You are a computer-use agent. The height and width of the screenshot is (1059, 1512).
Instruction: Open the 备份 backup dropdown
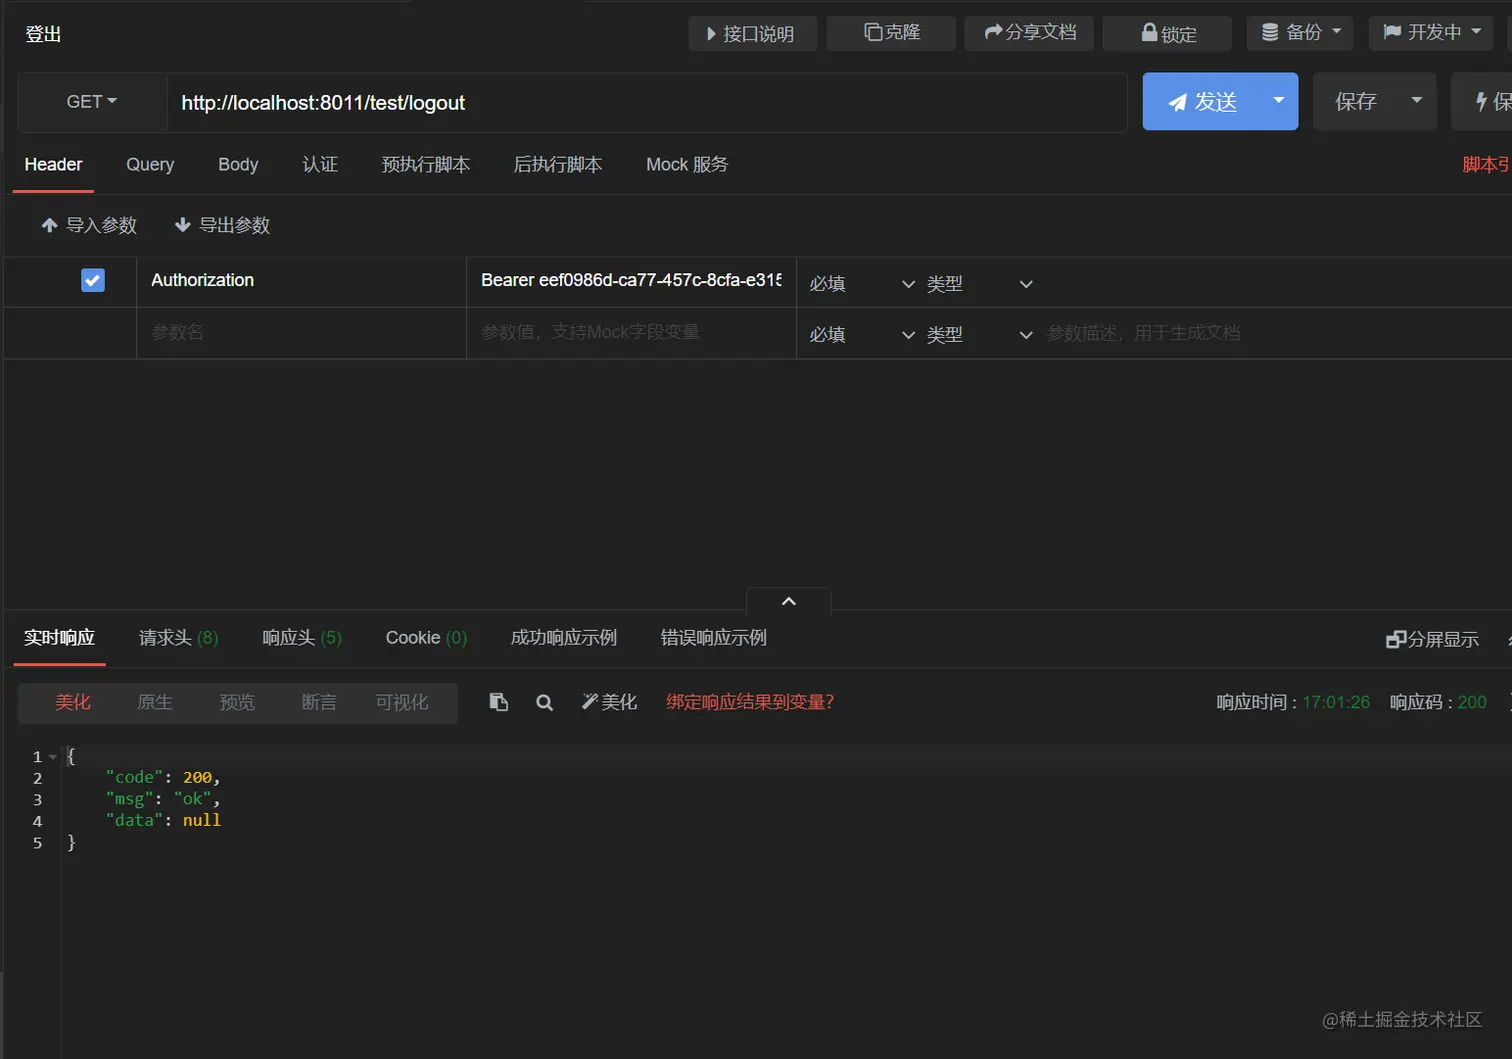click(1300, 33)
